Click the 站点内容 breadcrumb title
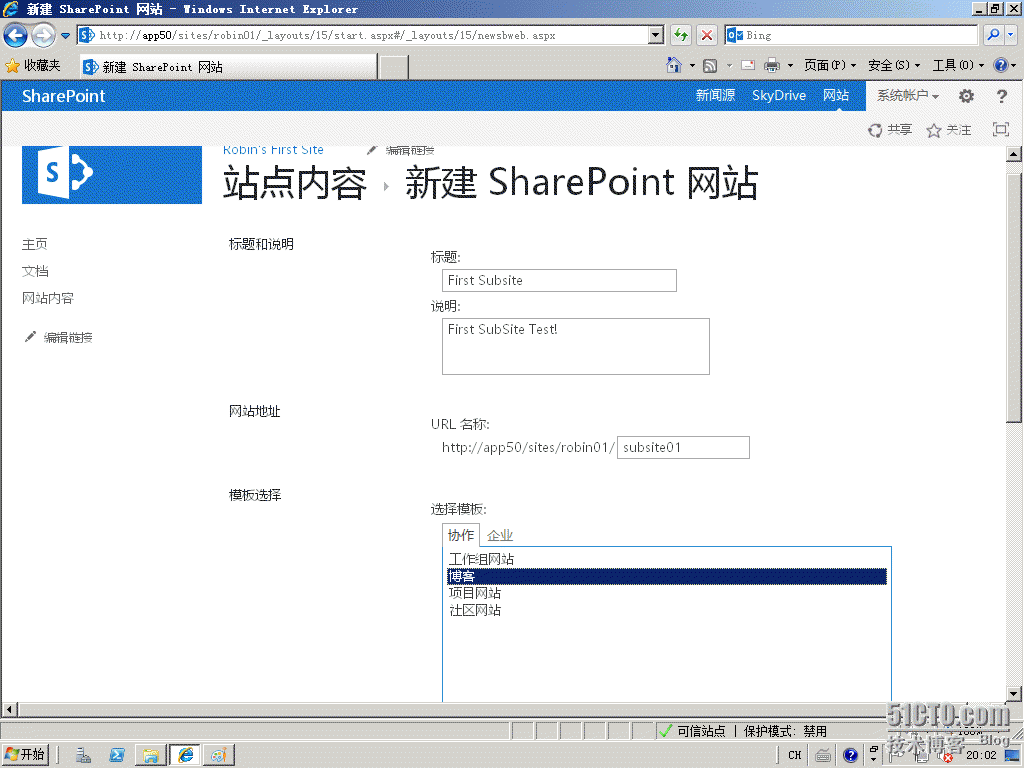 tap(295, 183)
